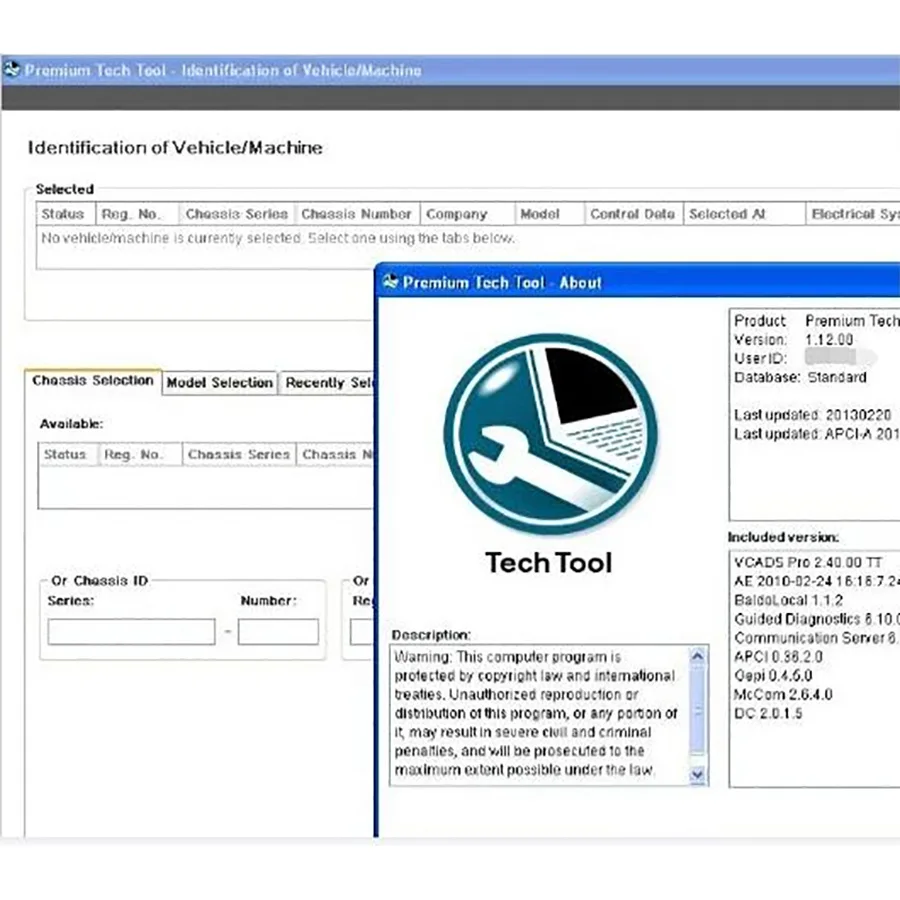Click the Communication Server version entry
900x900 pixels.
pyautogui.click(x=816, y=638)
